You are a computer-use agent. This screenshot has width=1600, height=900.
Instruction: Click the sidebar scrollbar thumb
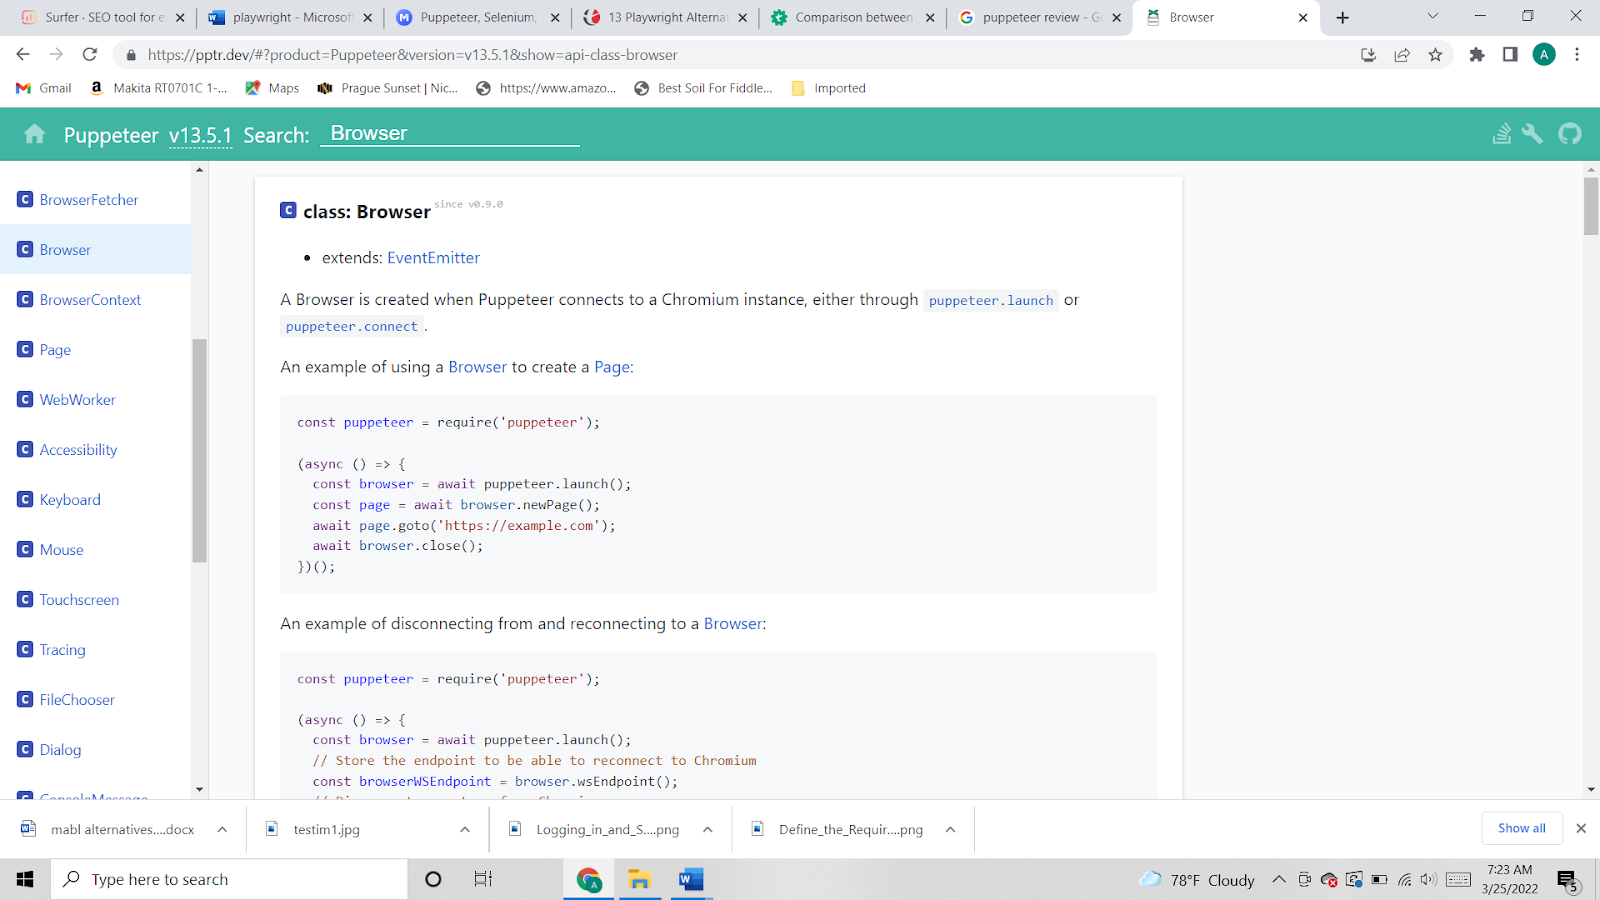(199, 450)
